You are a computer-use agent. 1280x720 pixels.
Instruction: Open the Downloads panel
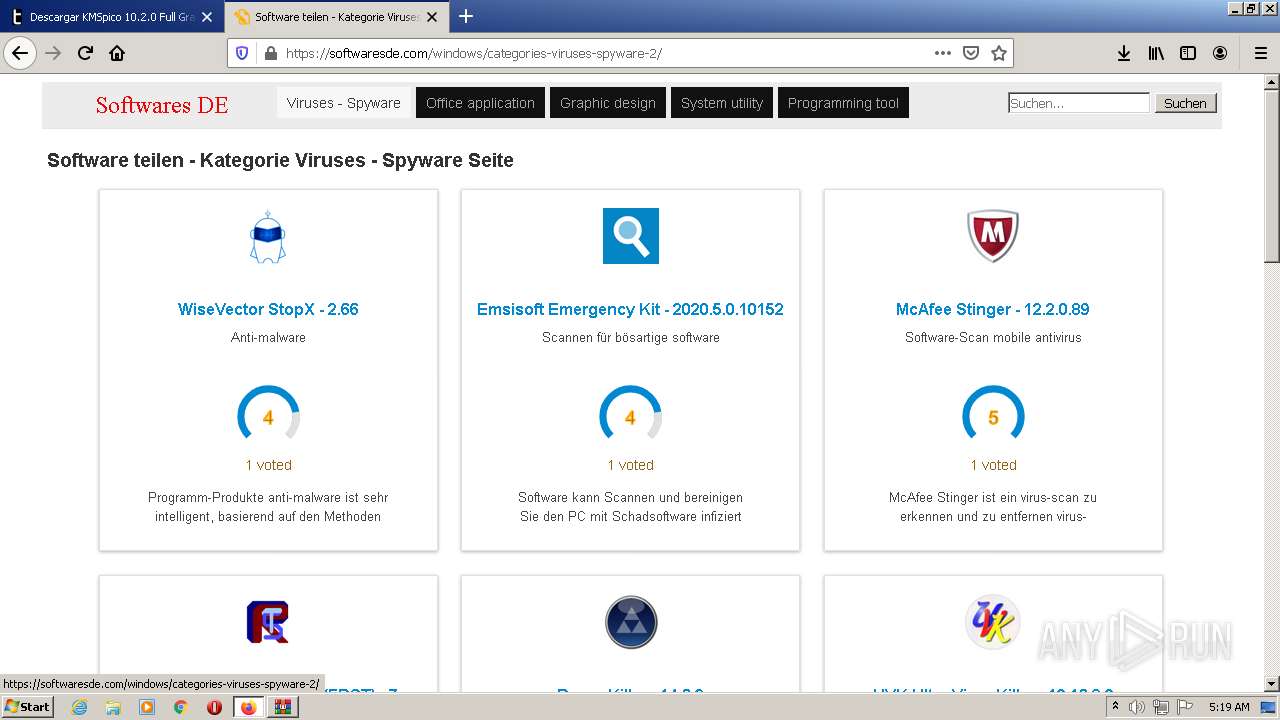(1124, 53)
